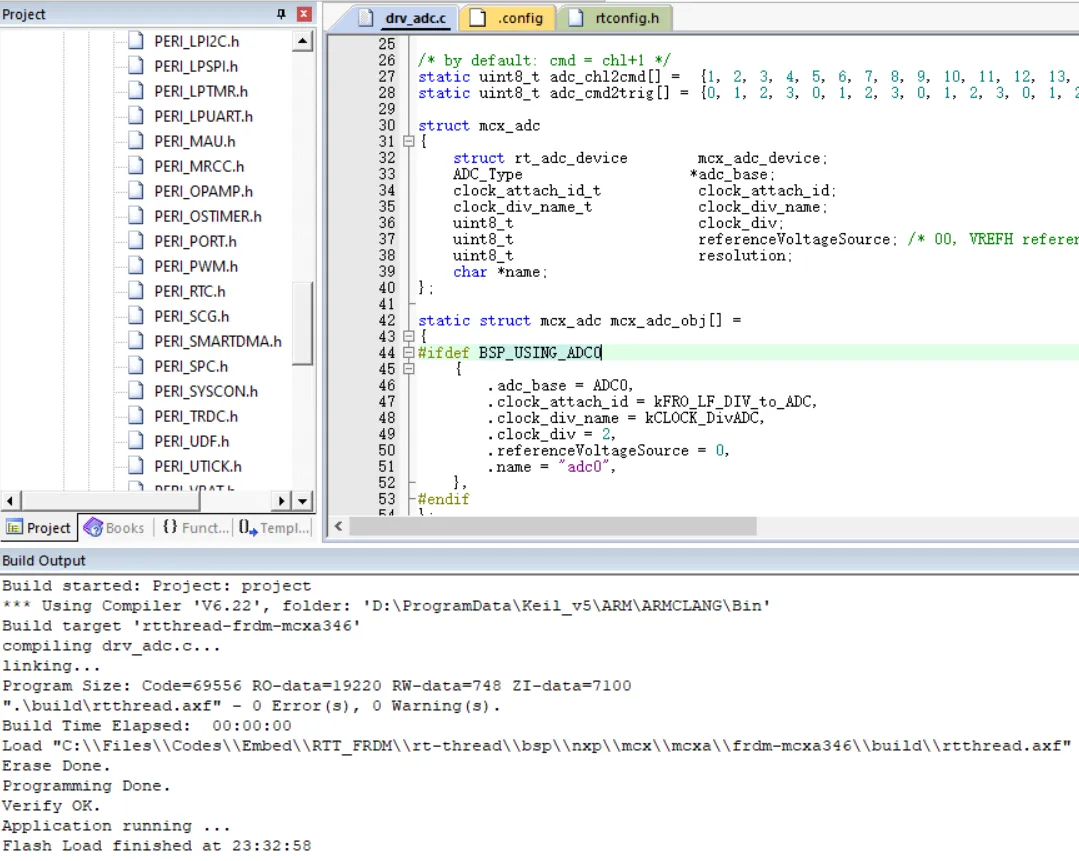Viewport: 1079px width, 861px height.
Task: Open the rtconfig.h editor tab
Action: pos(616,18)
